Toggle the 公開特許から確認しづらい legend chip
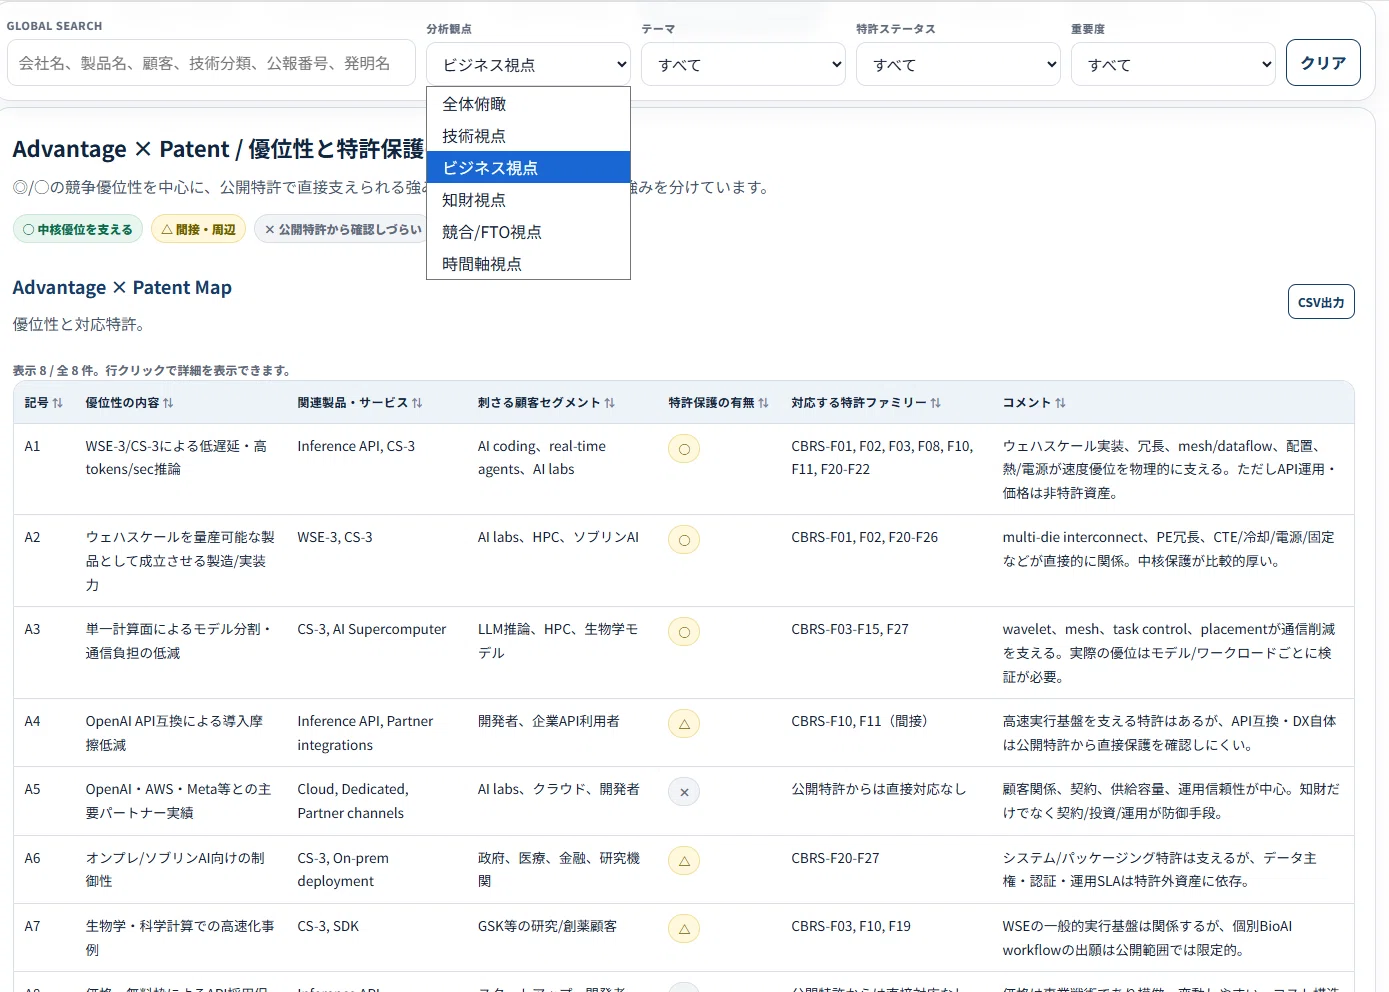Viewport: 1389px width, 992px height. coord(340,229)
